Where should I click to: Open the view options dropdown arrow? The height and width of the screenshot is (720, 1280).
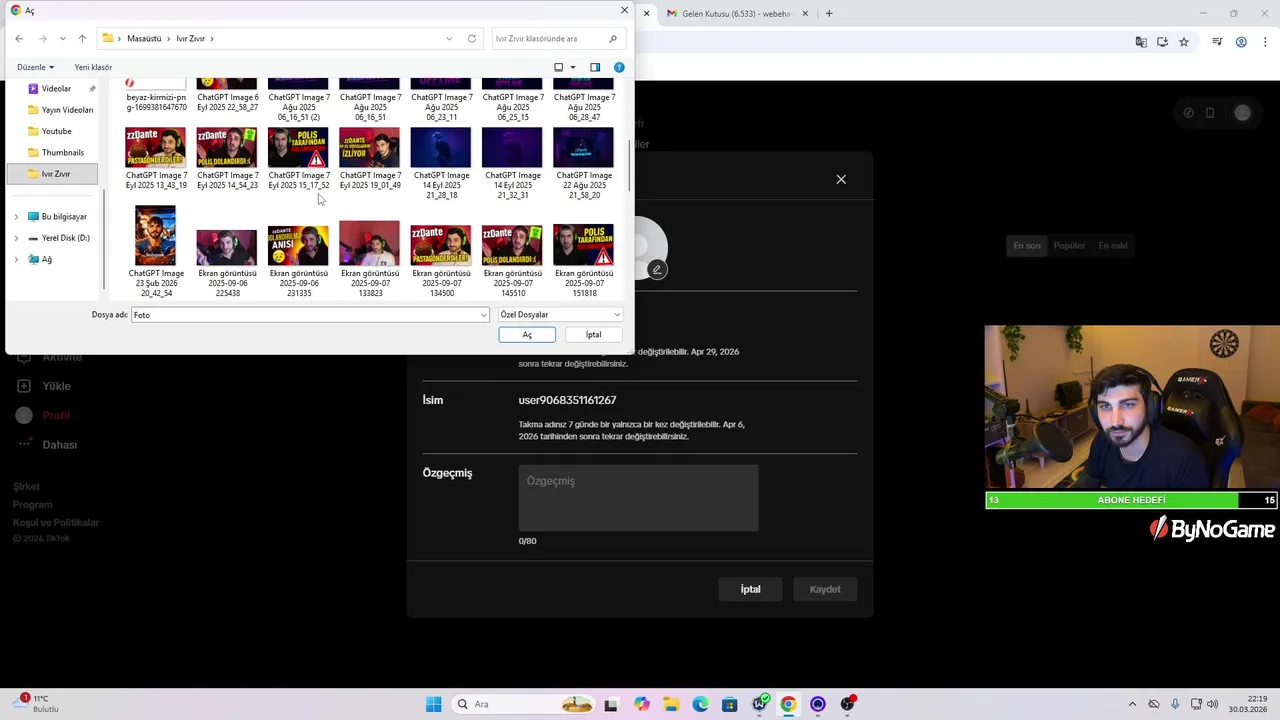tap(573, 67)
